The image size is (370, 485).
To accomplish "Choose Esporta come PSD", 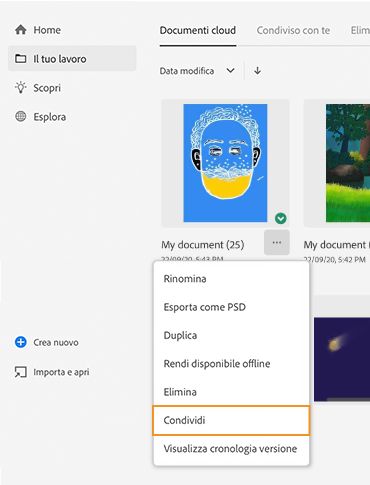I will click(231, 307).
